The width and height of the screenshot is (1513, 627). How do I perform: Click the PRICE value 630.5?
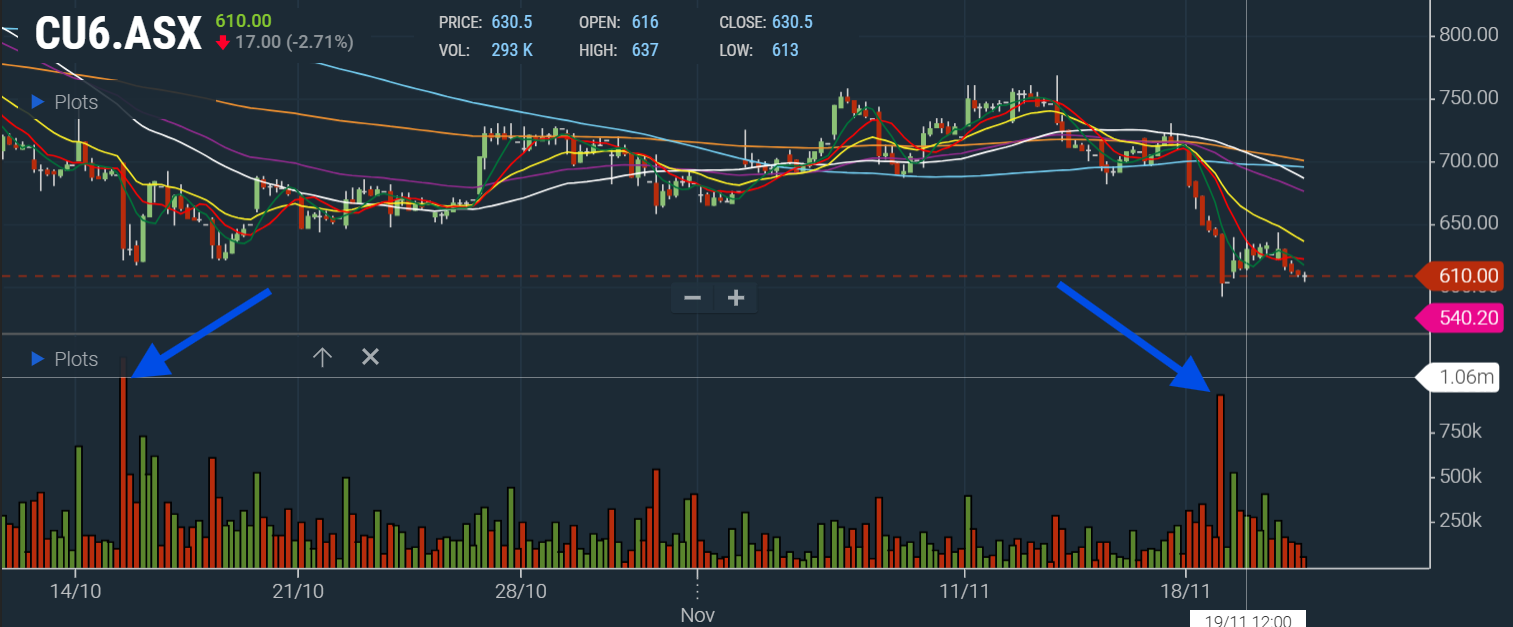point(511,21)
